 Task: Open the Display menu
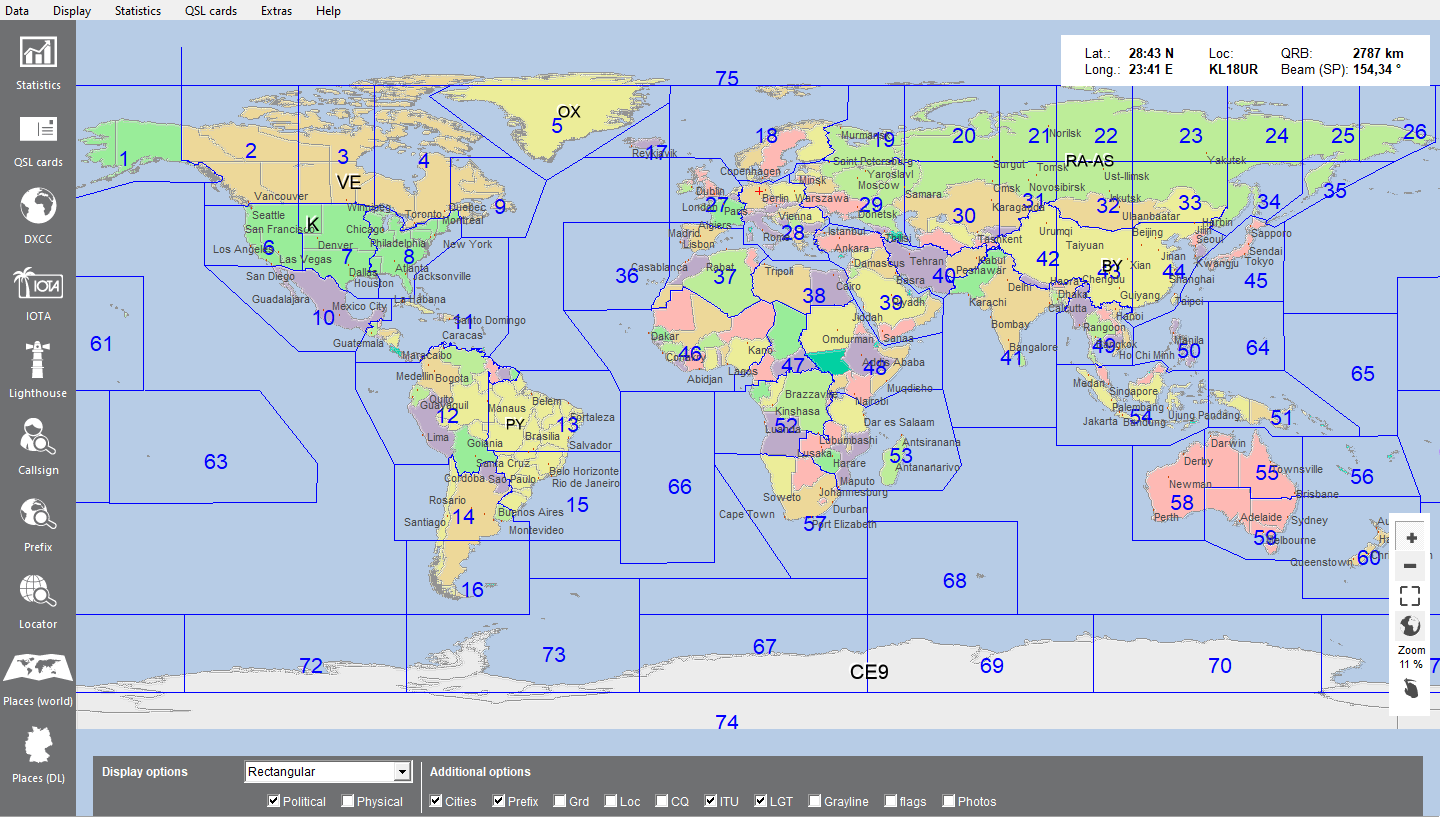pyautogui.click(x=72, y=11)
